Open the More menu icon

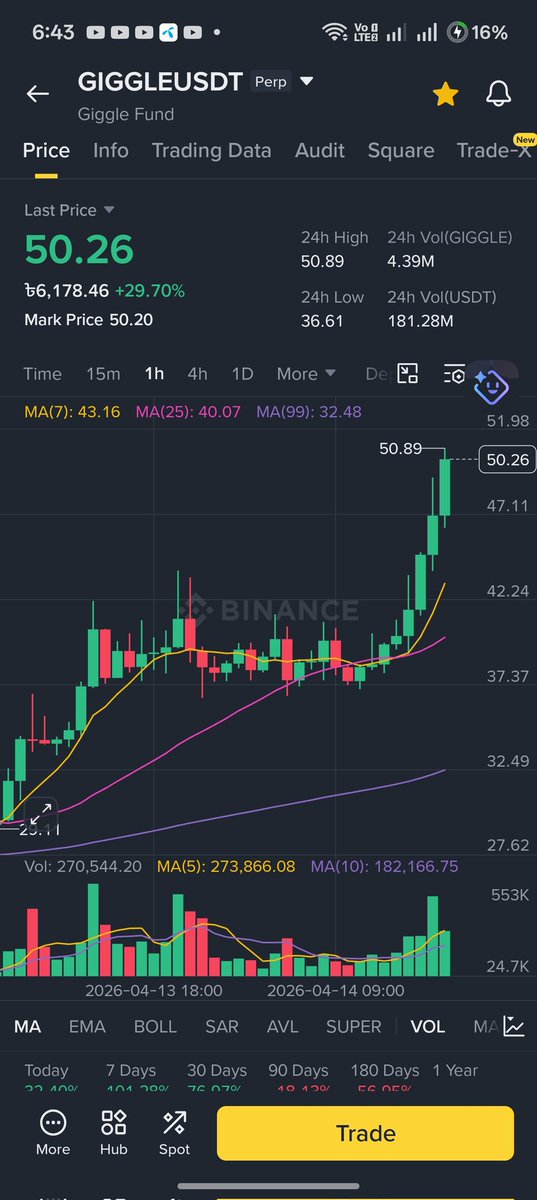53,1133
